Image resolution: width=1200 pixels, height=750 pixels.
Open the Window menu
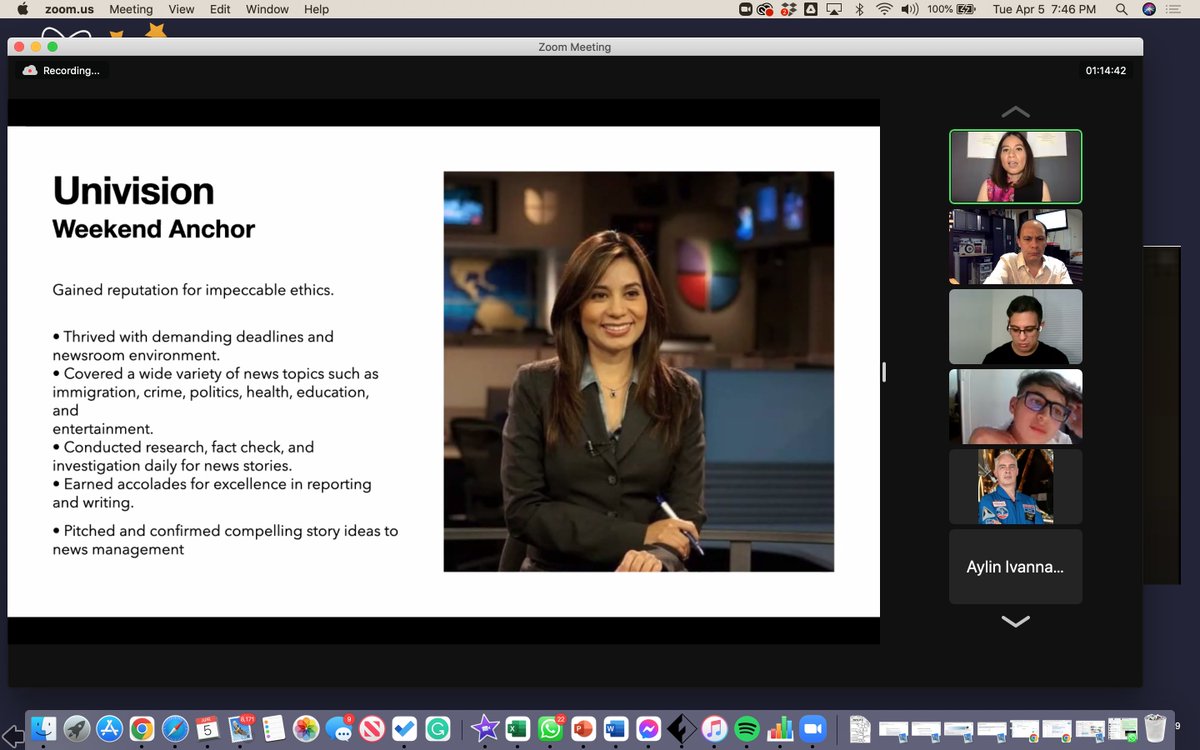pyautogui.click(x=267, y=9)
